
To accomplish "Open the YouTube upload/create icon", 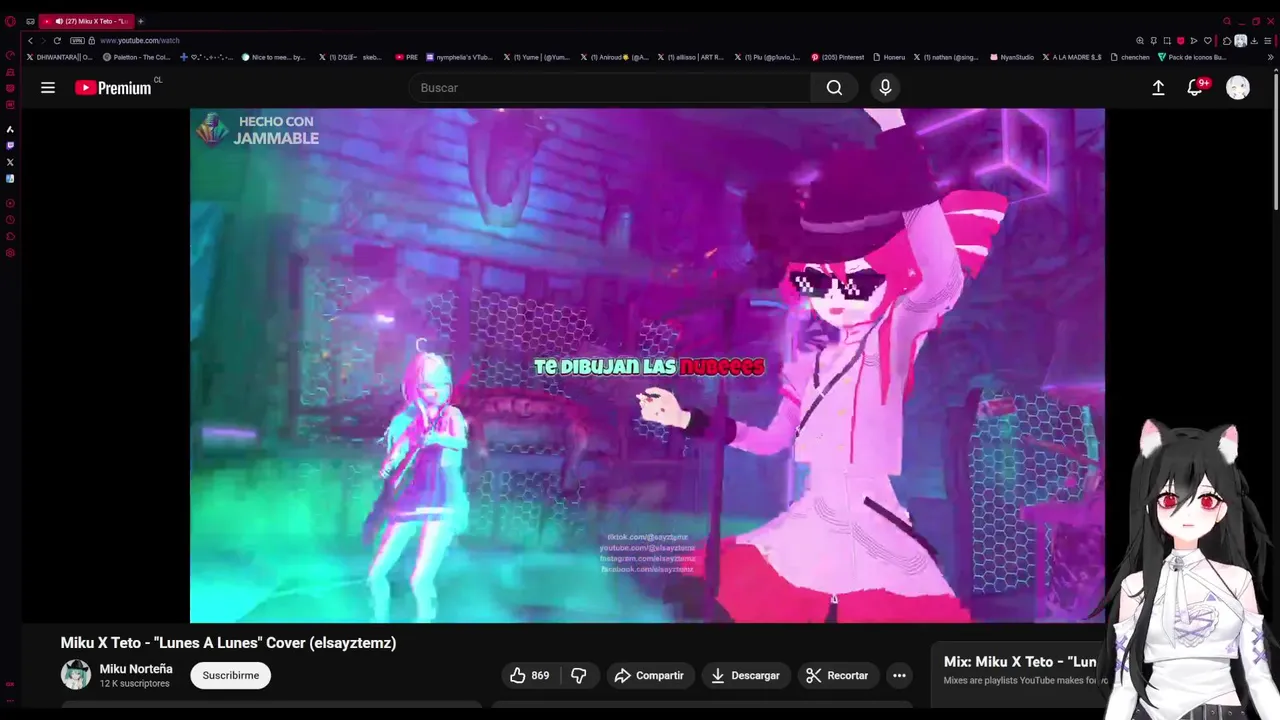I will click(x=1158, y=88).
